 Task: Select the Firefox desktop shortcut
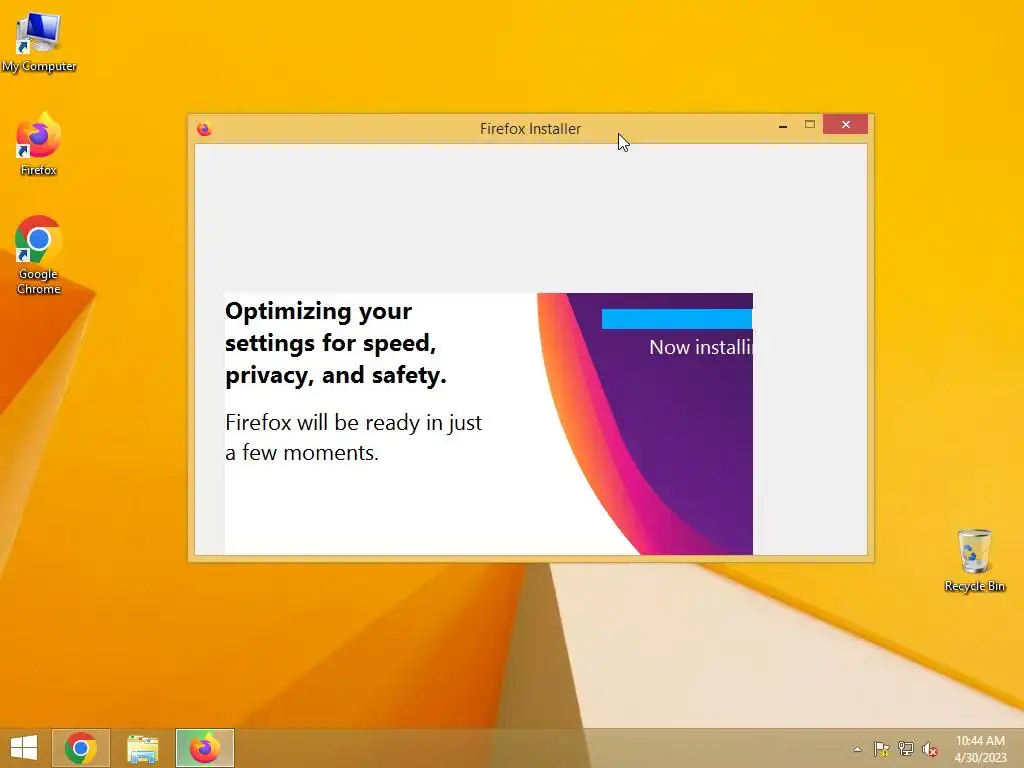tap(39, 145)
